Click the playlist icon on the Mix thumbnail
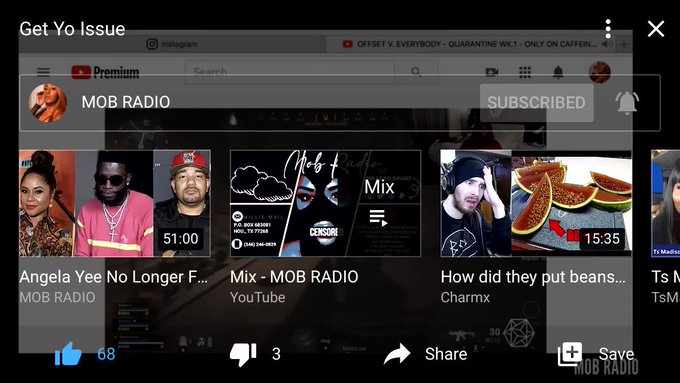Screen dimensions: 680x383 pos(378,218)
